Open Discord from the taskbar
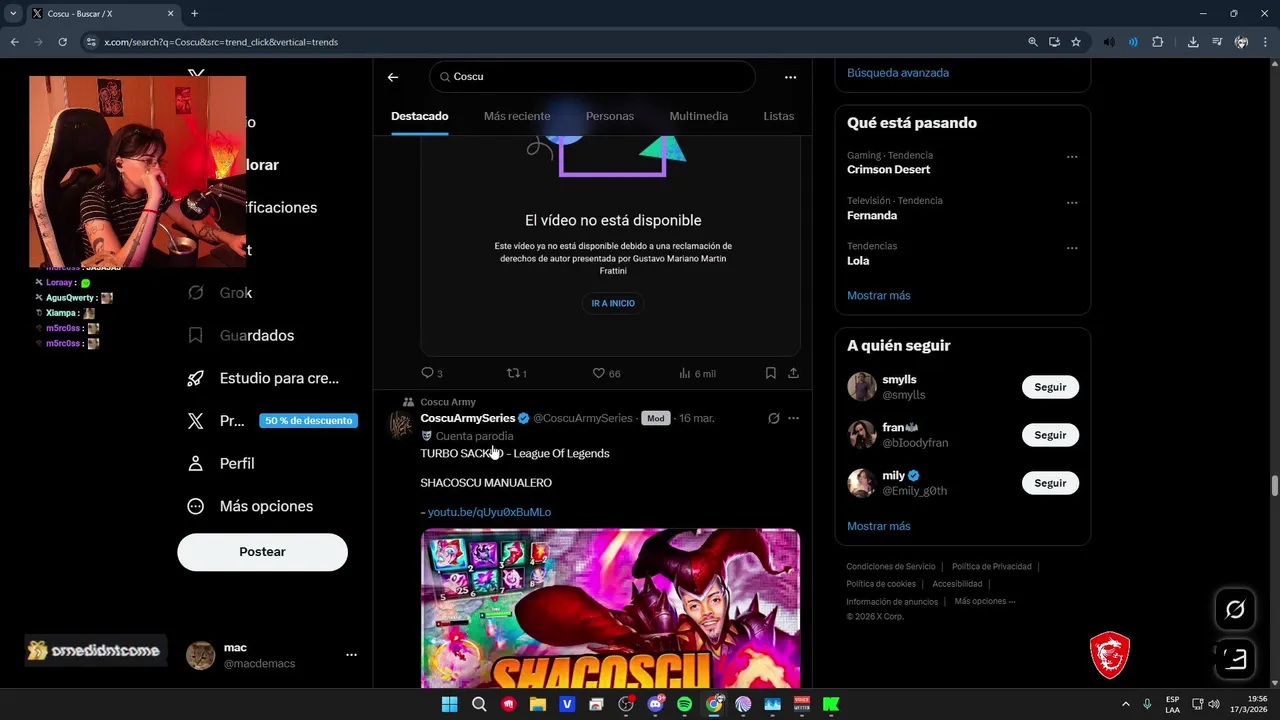This screenshot has height=720, width=1280. point(655,704)
